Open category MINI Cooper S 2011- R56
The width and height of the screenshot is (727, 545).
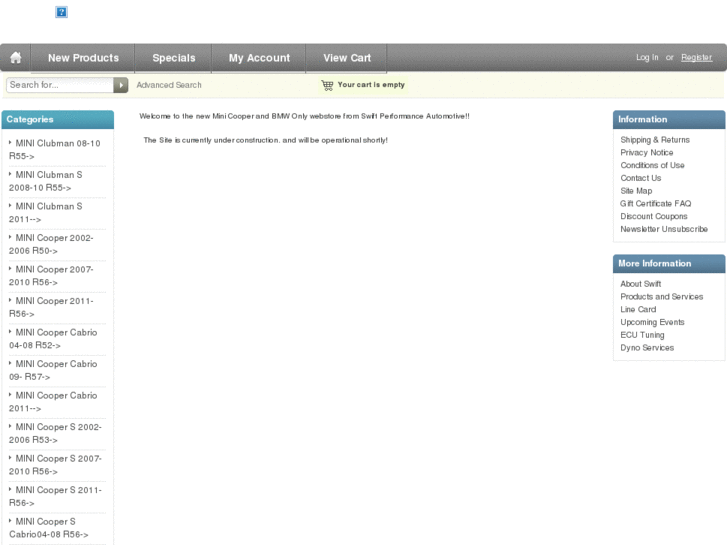pyautogui.click(x=55, y=496)
